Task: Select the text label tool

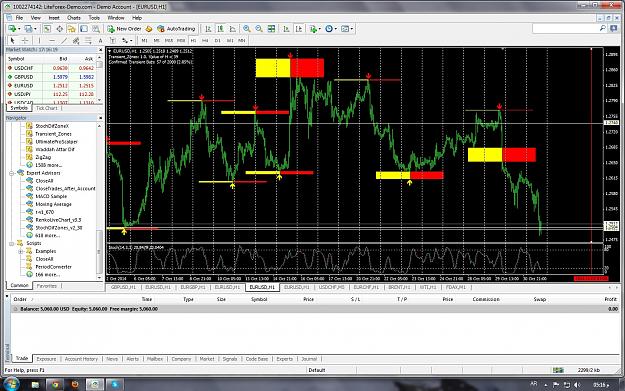Action: [113, 40]
